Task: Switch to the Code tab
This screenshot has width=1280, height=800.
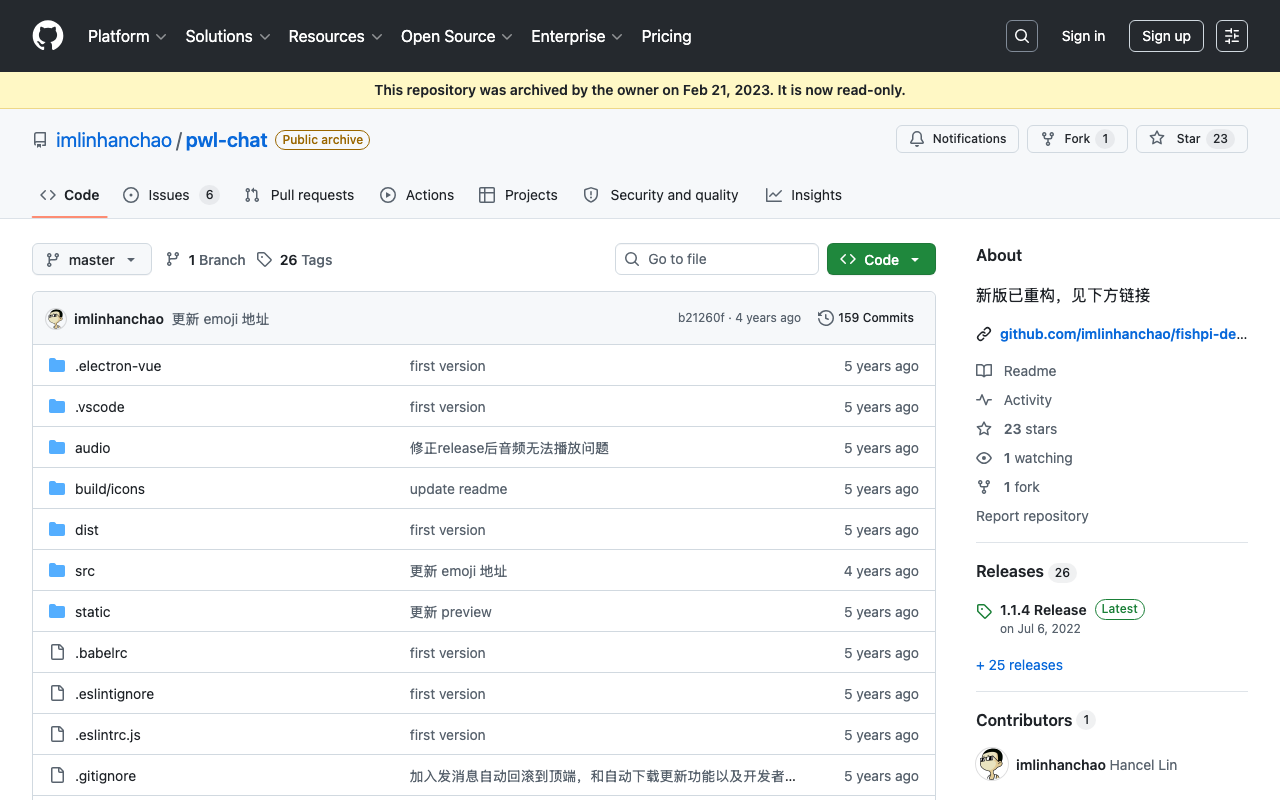Action: [x=70, y=195]
